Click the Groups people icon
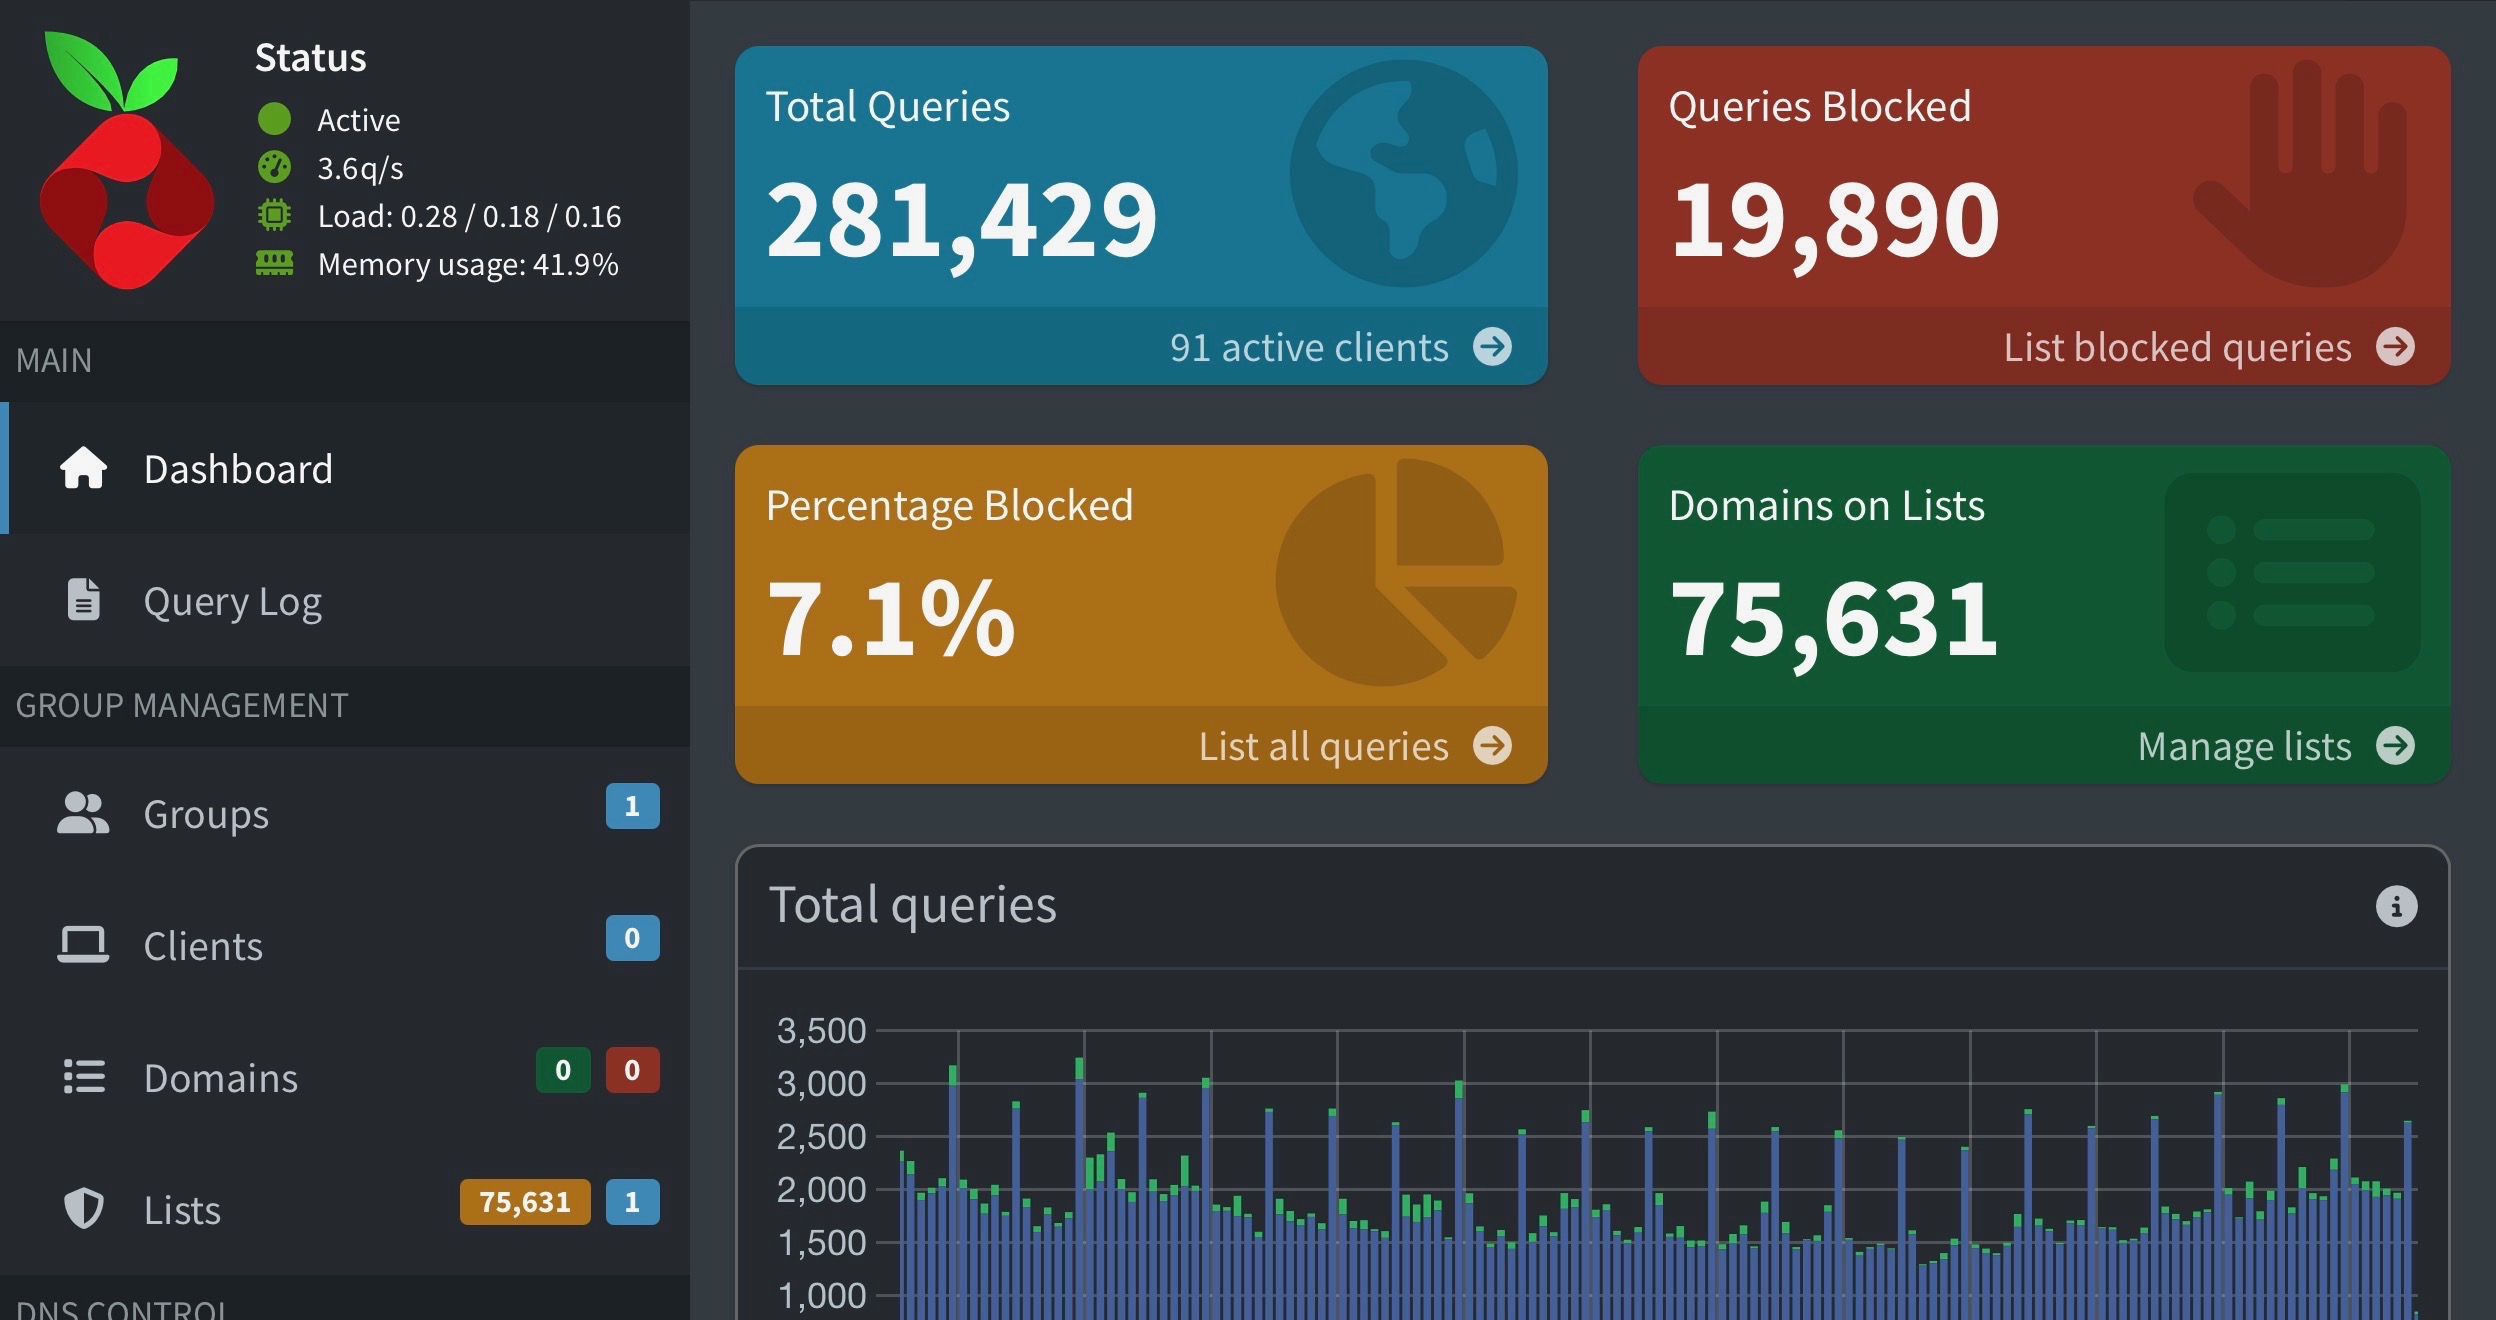2496x1320 pixels. [84, 813]
